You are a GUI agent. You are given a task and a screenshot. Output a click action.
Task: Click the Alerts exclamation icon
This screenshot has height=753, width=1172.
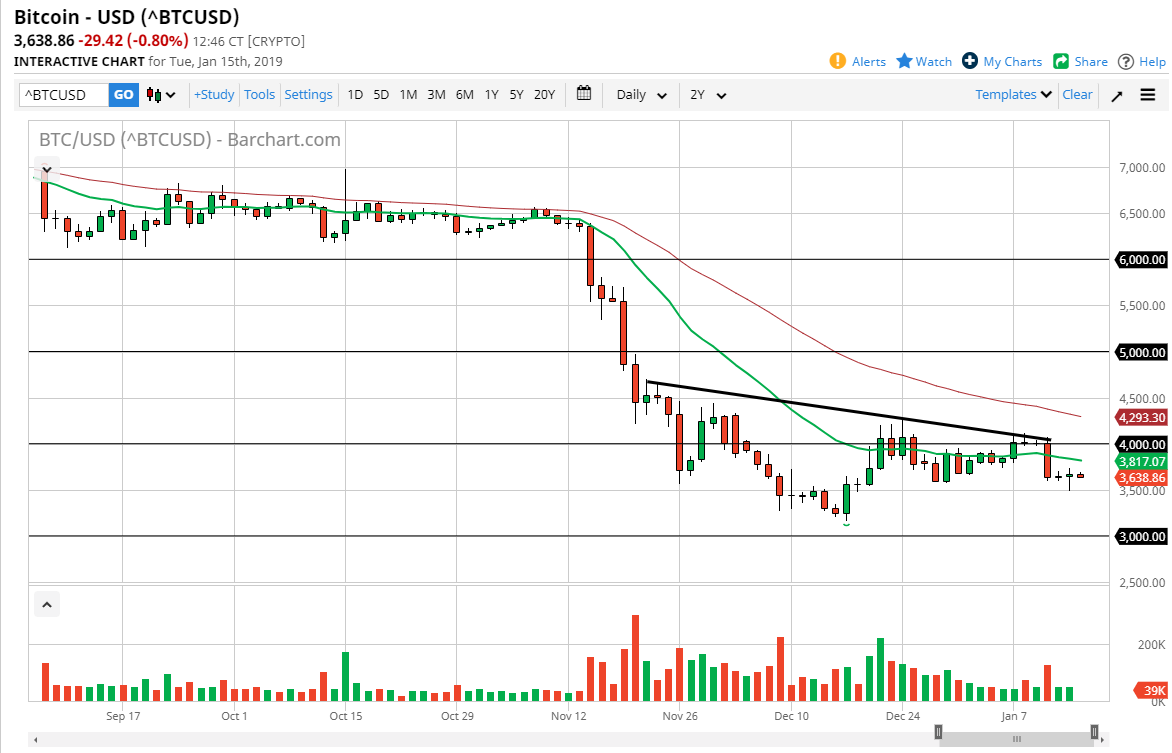coord(838,61)
